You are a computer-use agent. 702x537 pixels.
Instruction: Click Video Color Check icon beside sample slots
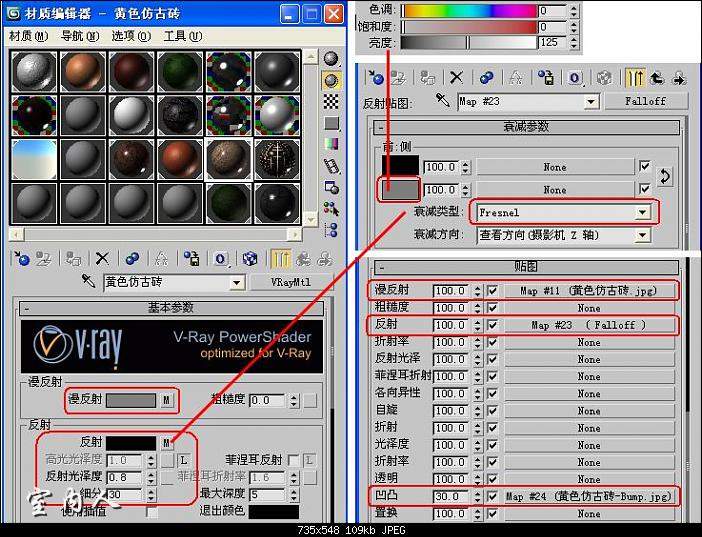(x=331, y=144)
